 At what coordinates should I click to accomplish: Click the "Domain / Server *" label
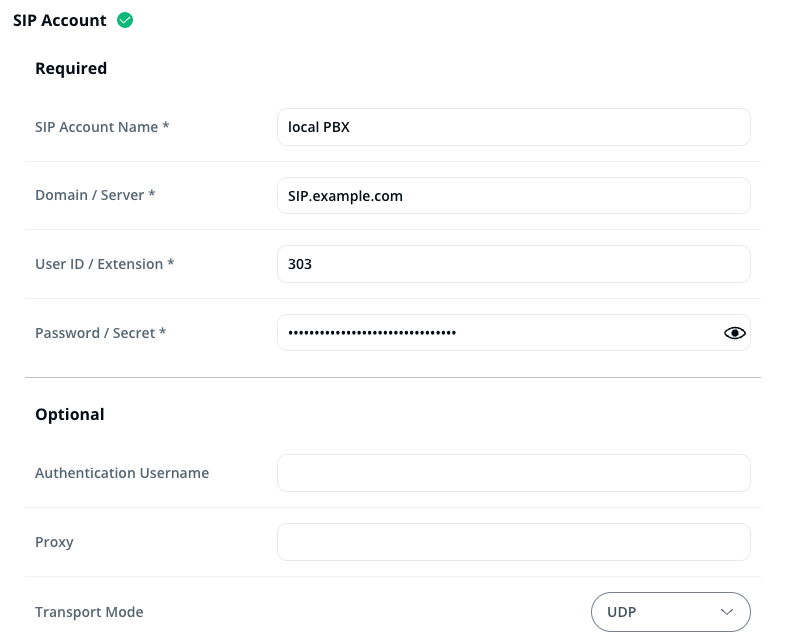95,195
